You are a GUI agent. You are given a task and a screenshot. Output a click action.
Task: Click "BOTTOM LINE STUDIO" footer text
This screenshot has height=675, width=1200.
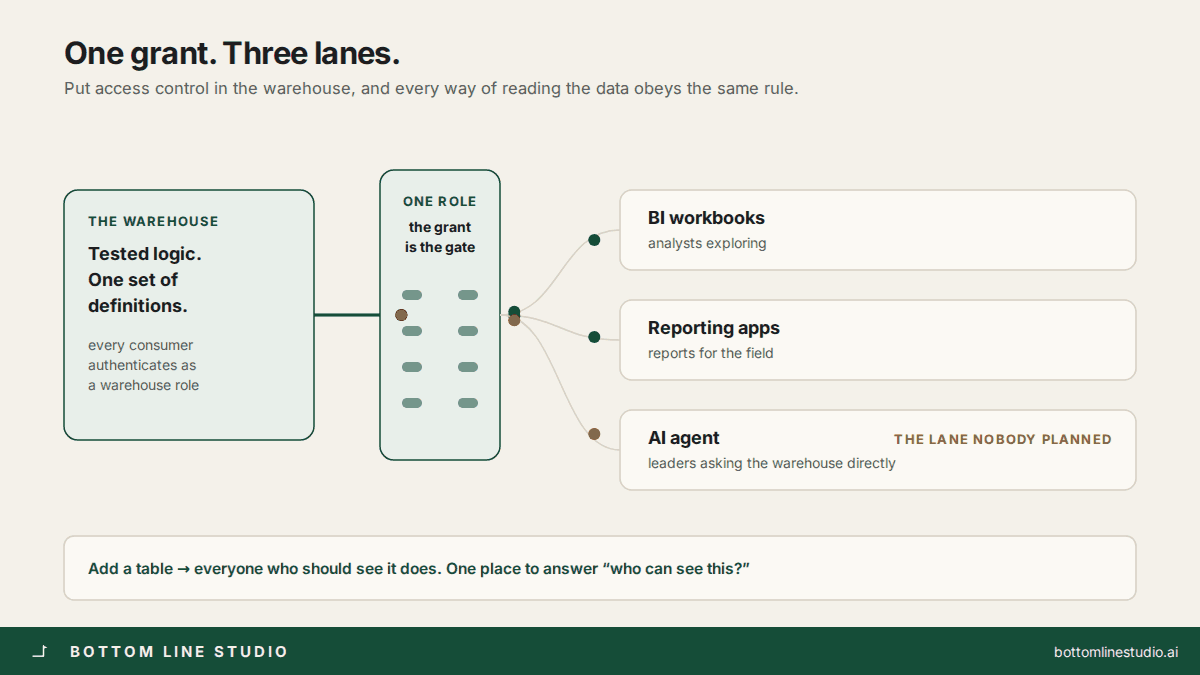point(179,652)
